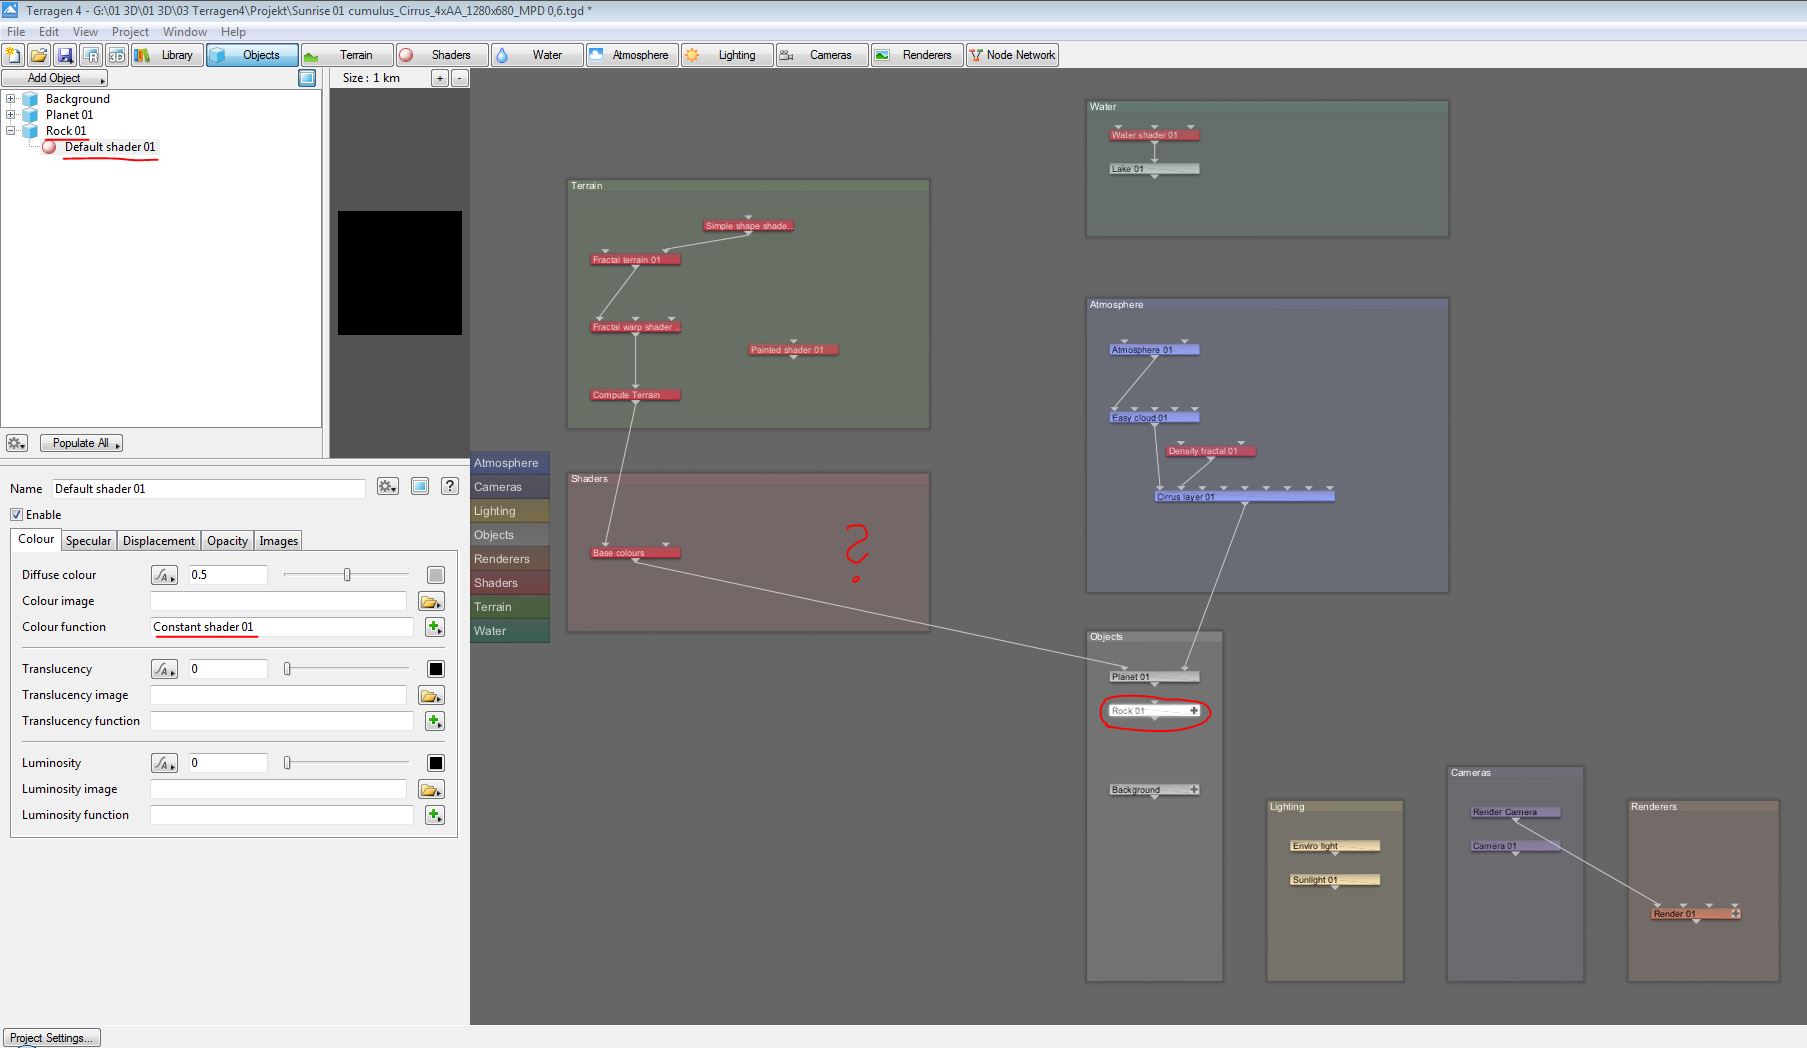Switch to the Cameras layout
This screenshot has width=1807, height=1048.
pos(822,55)
